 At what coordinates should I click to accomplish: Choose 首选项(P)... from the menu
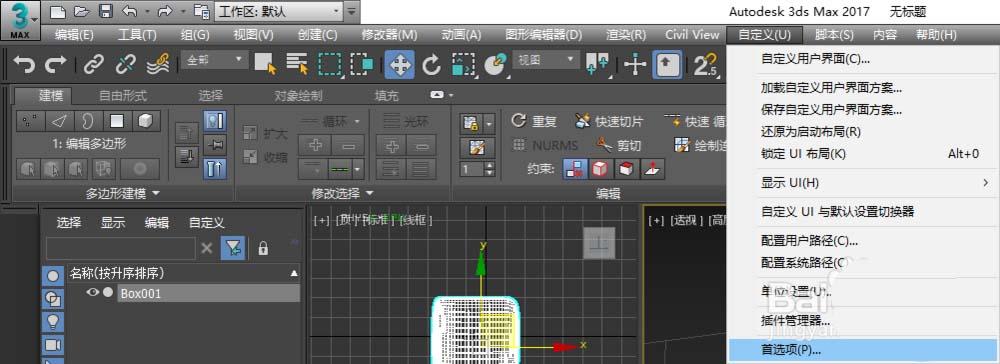(863, 350)
